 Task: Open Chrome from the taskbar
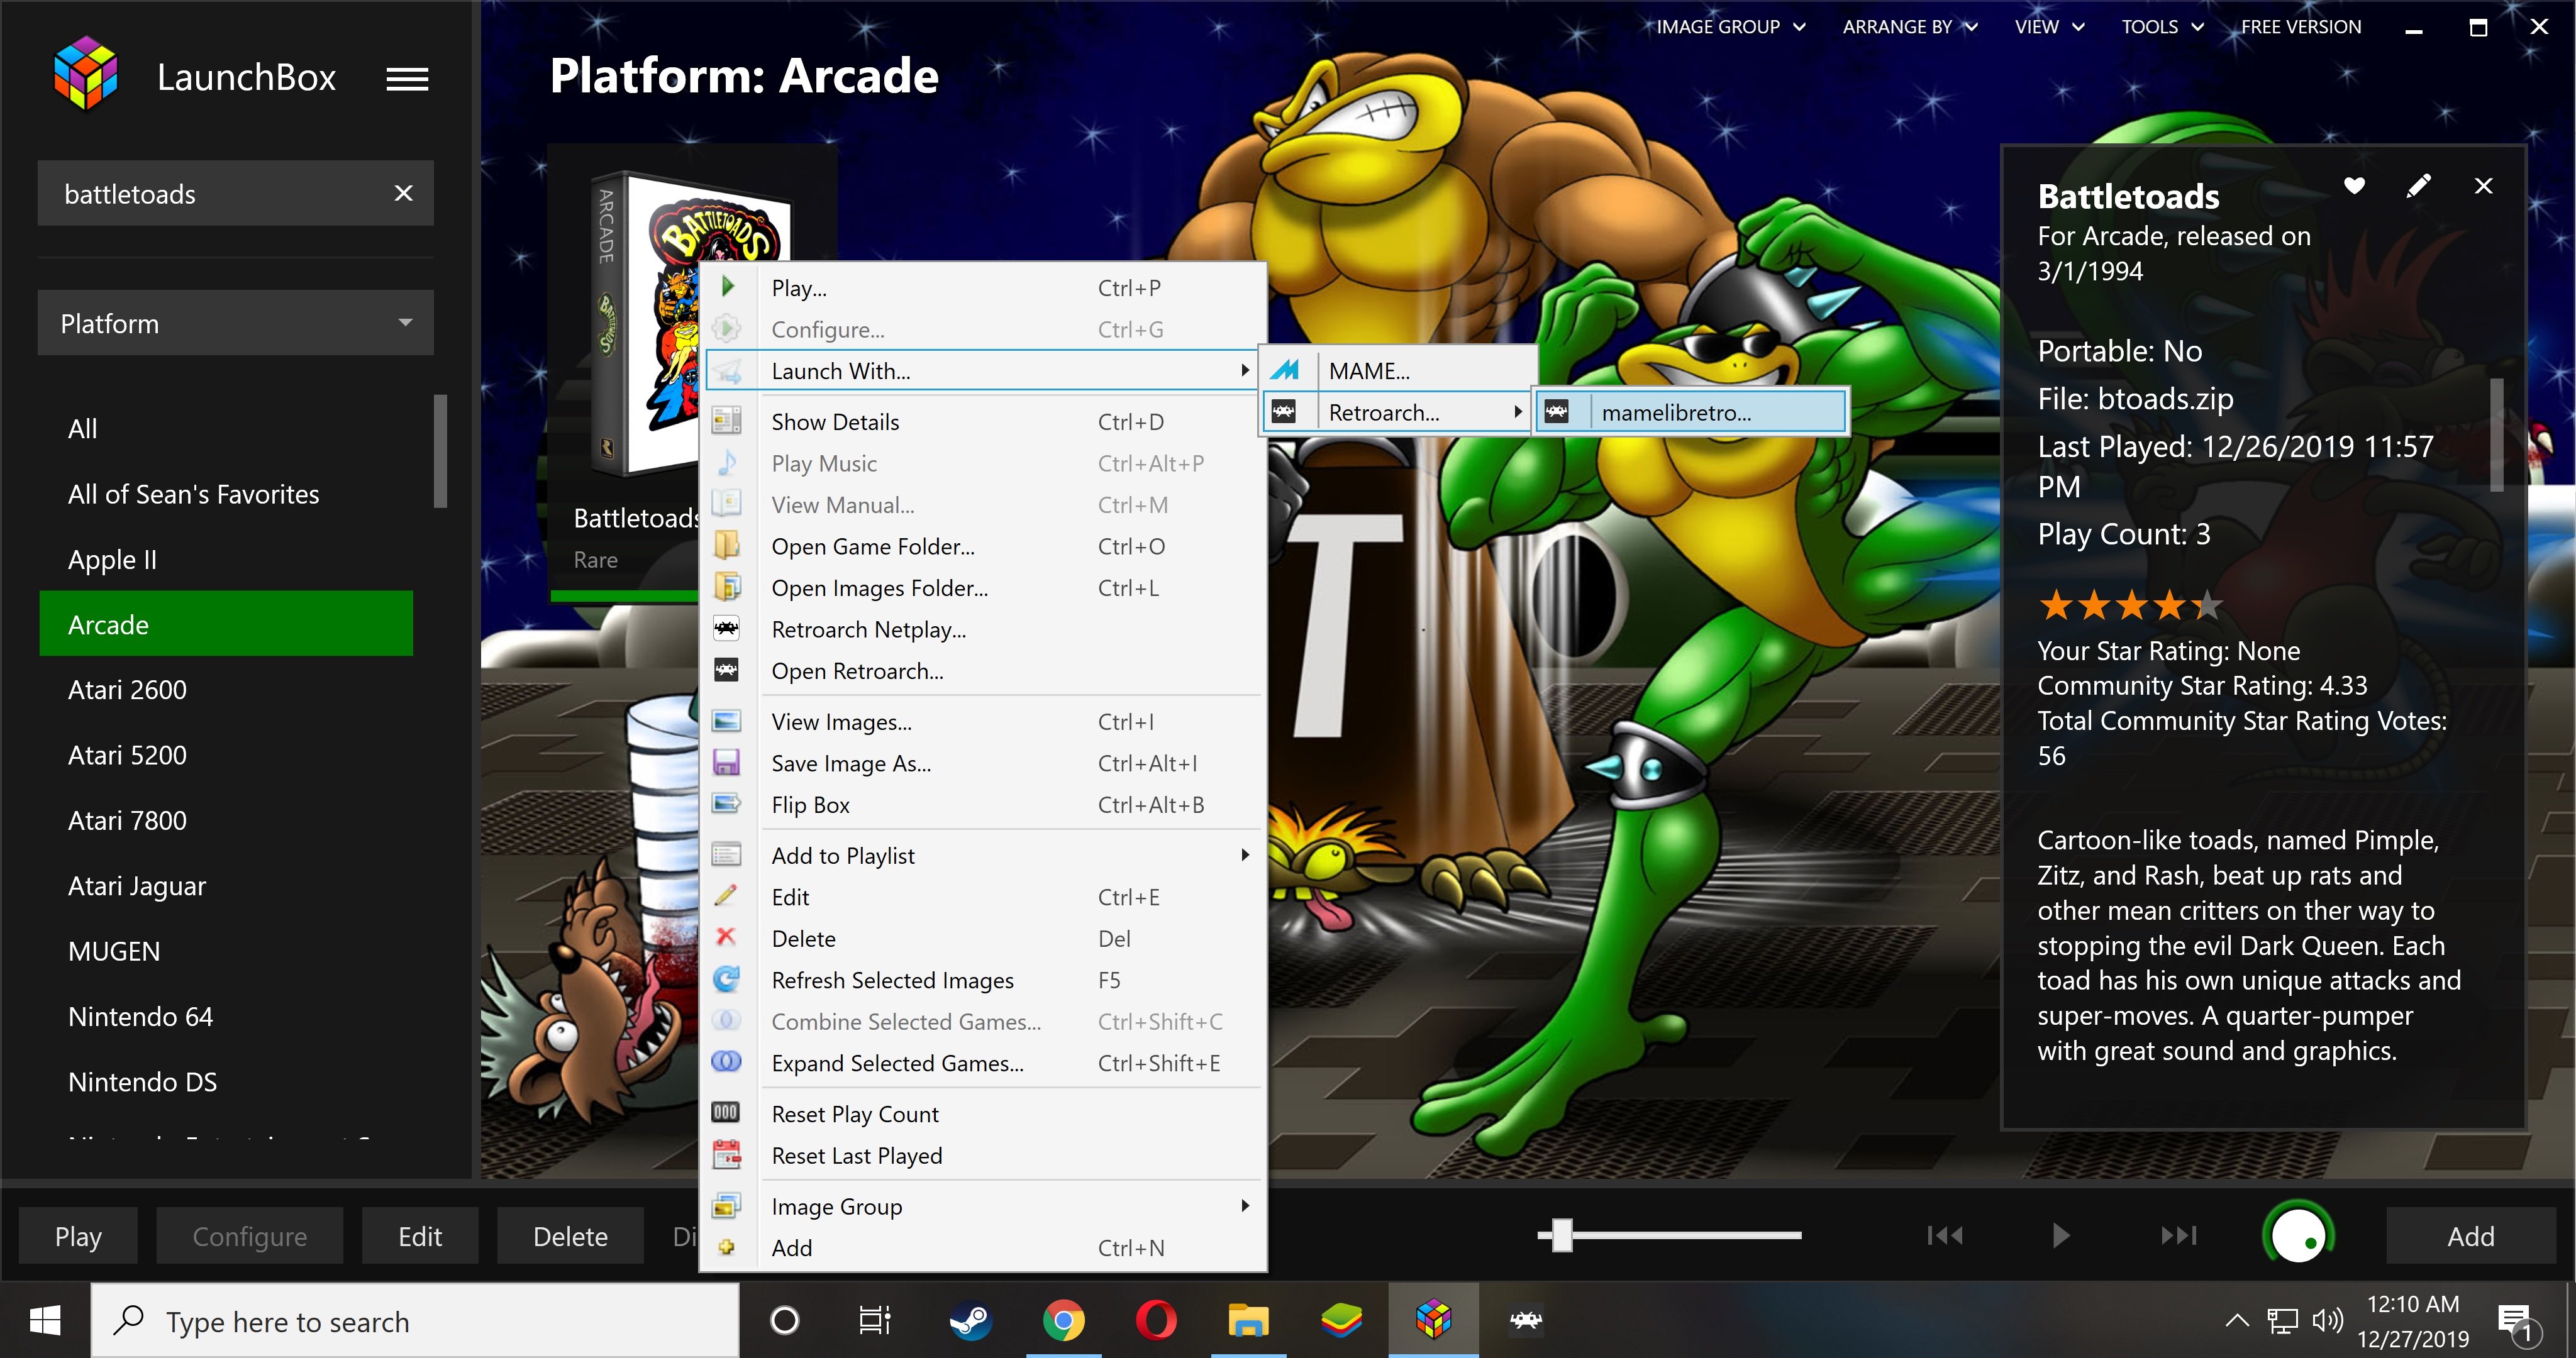[x=1063, y=1321]
